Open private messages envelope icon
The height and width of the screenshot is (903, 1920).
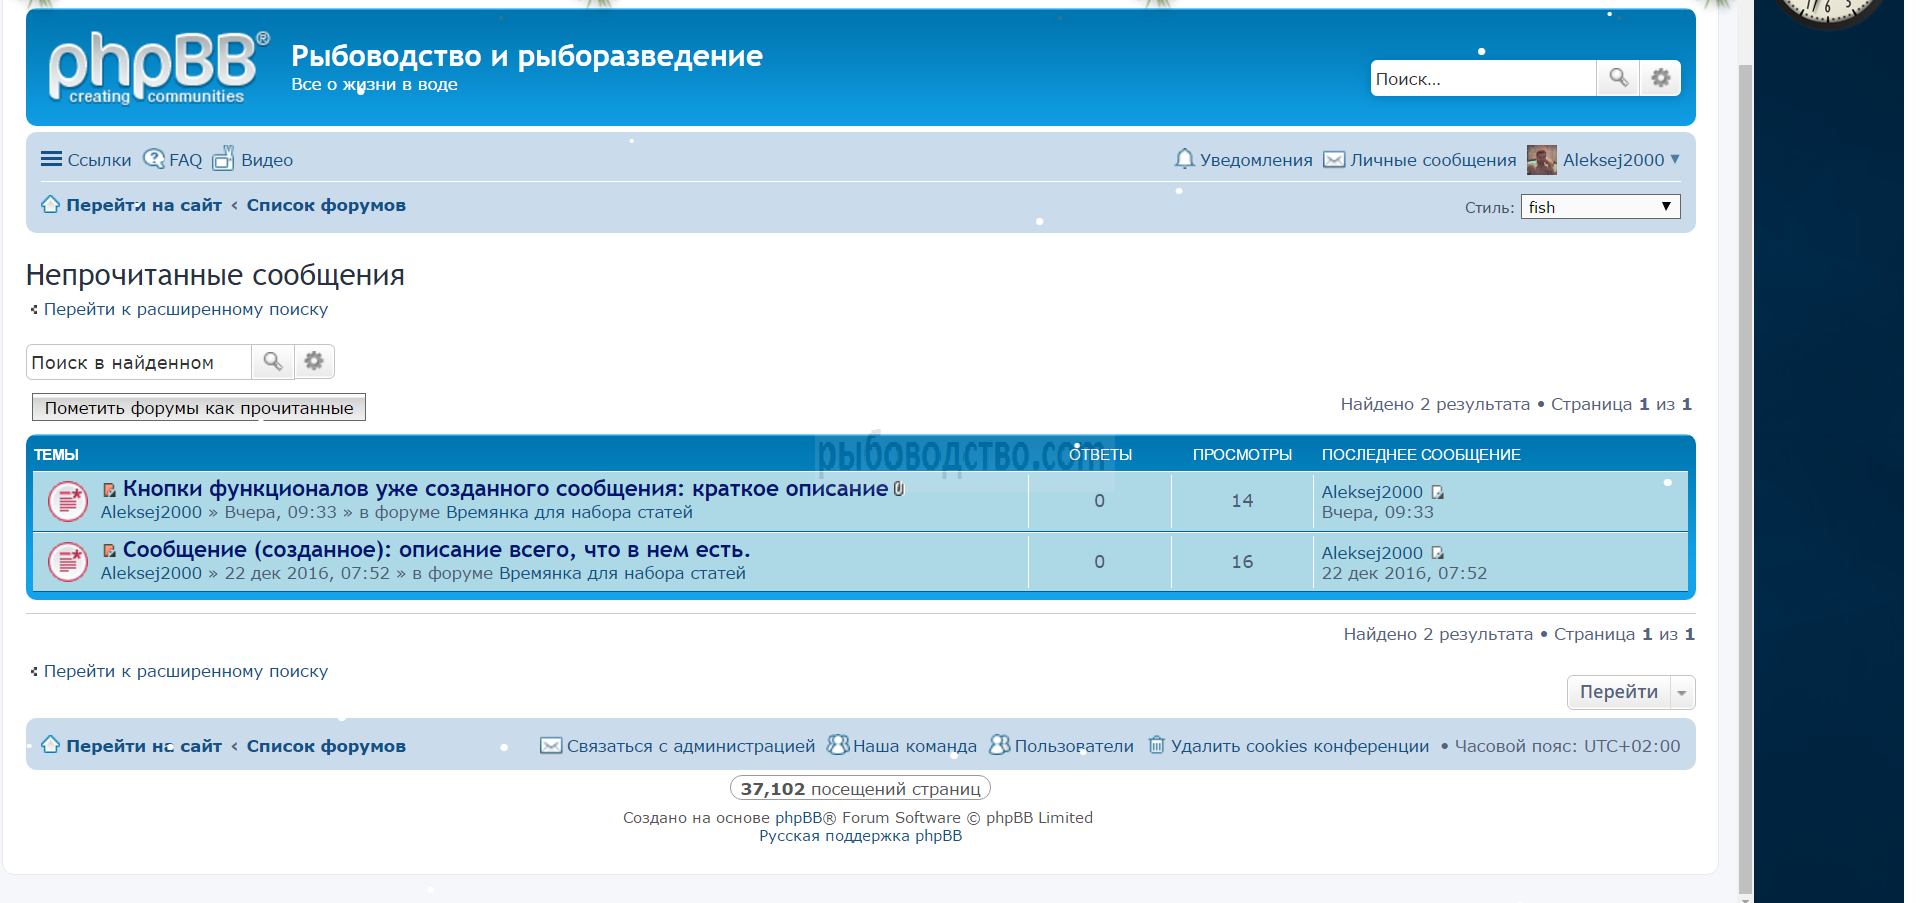pos(1334,160)
